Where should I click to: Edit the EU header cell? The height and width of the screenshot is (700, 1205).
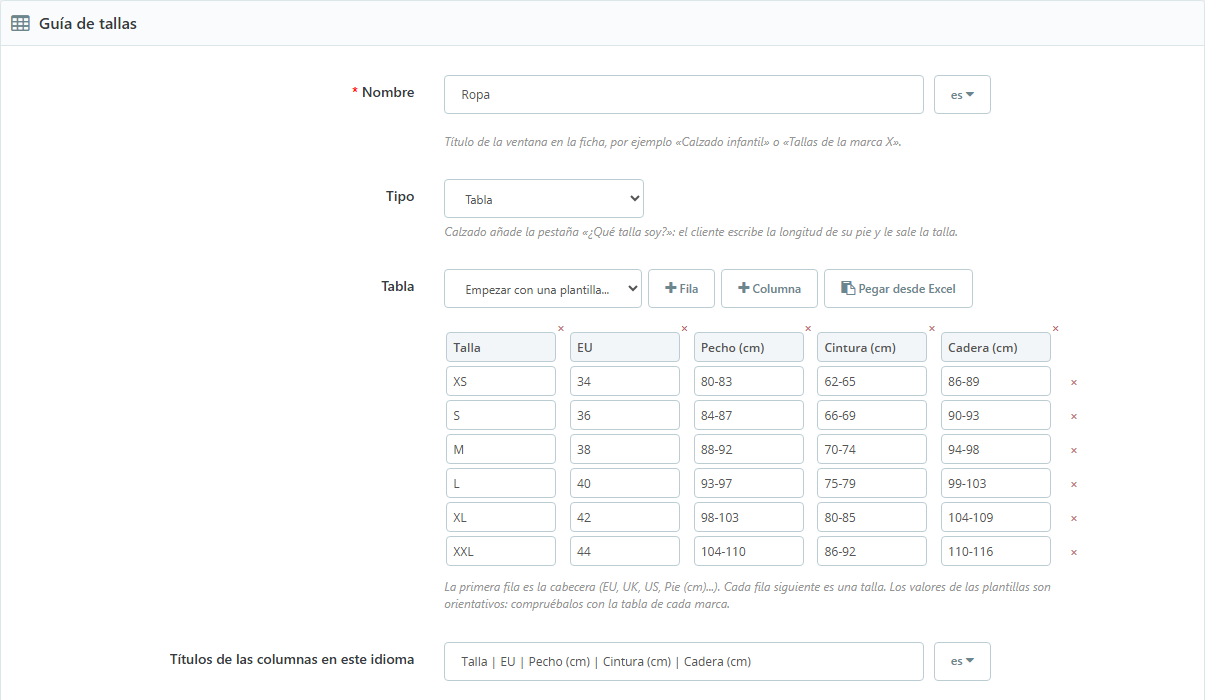pos(625,347)
